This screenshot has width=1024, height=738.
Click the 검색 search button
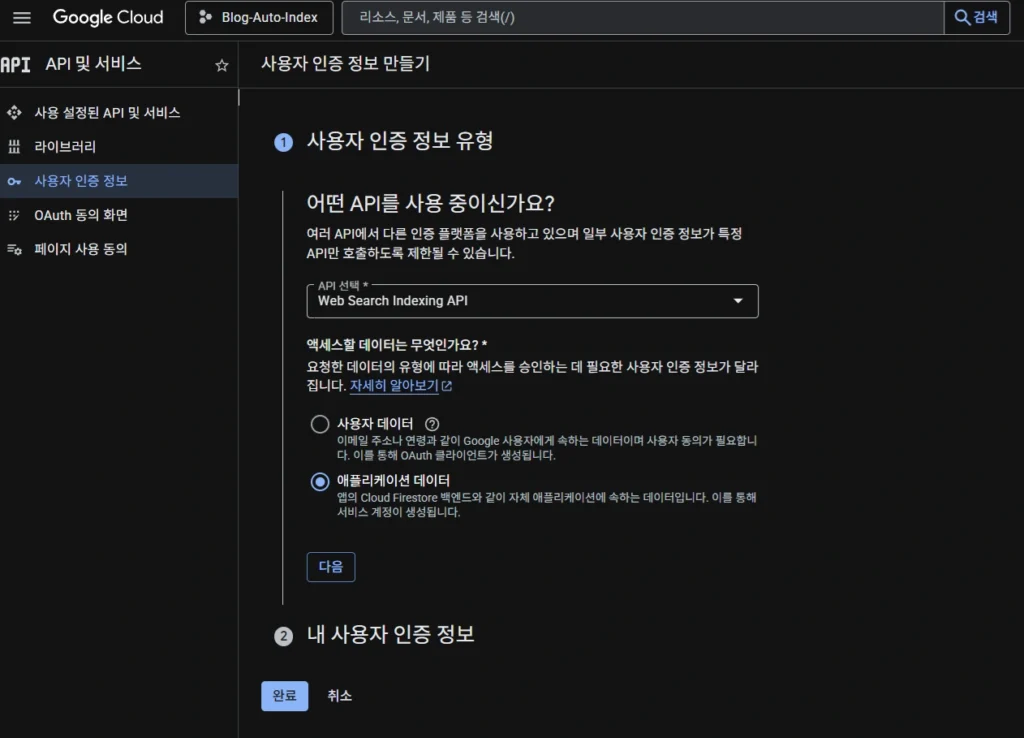point(977,18)
